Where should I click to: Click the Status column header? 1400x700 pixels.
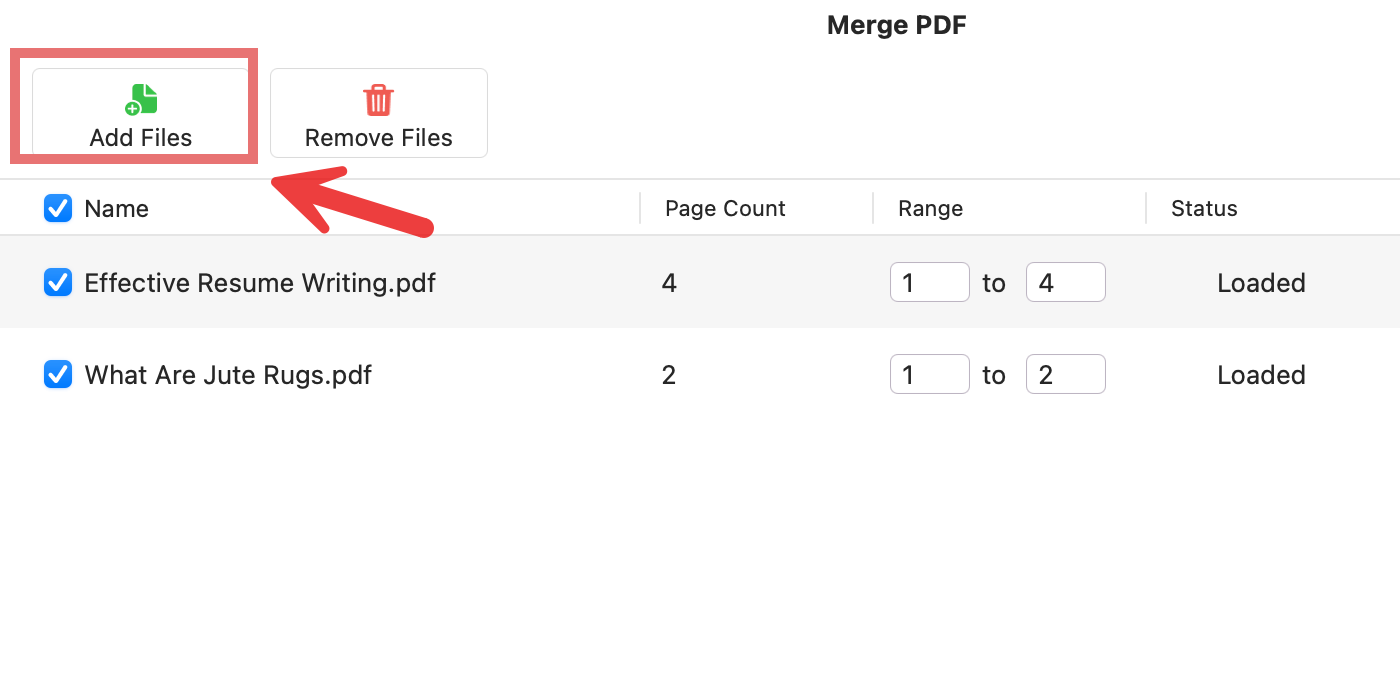coord(1204,209)
